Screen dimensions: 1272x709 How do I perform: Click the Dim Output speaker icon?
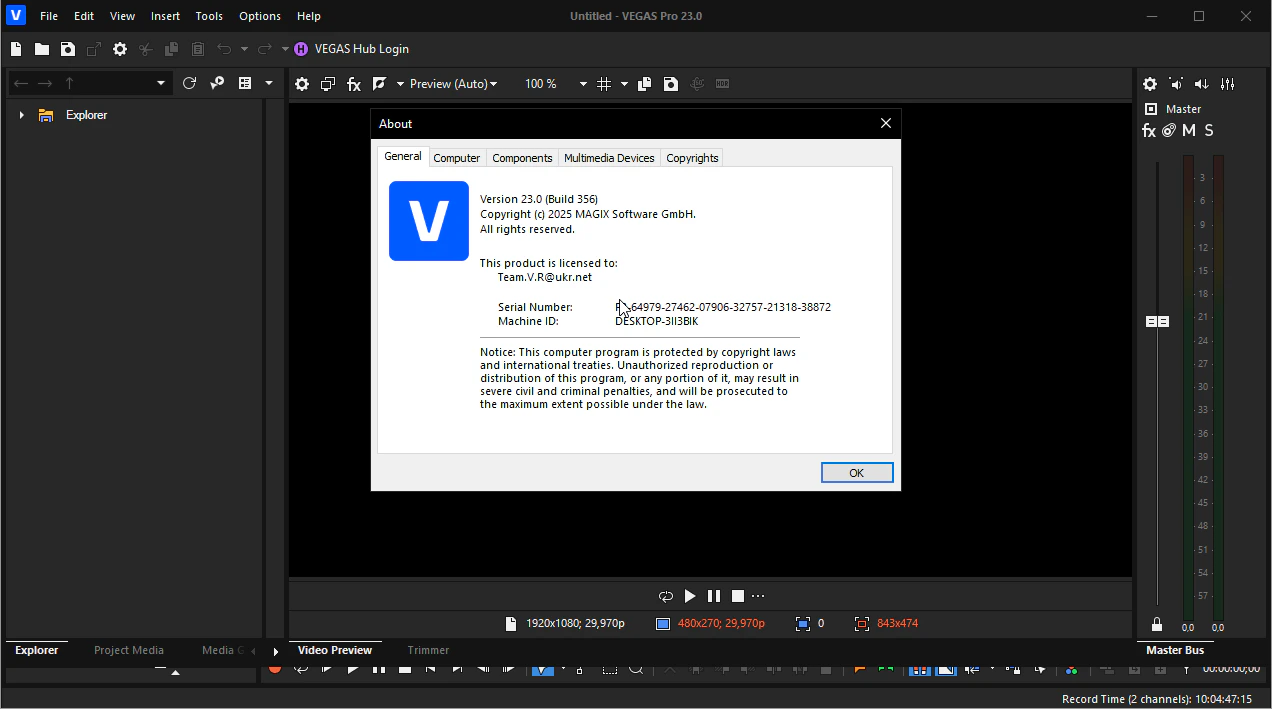[1202, 84]
